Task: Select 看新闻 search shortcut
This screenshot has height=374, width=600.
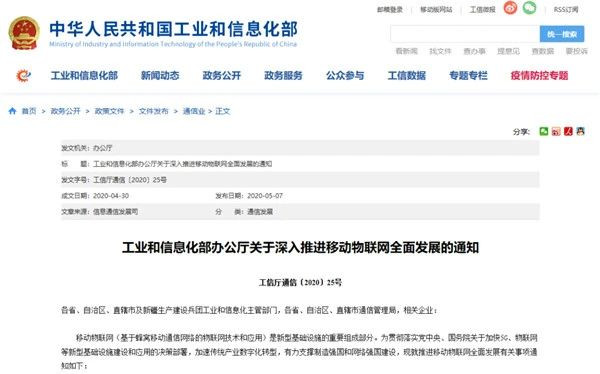Action: pyautogui.click(x=406, y=51)
